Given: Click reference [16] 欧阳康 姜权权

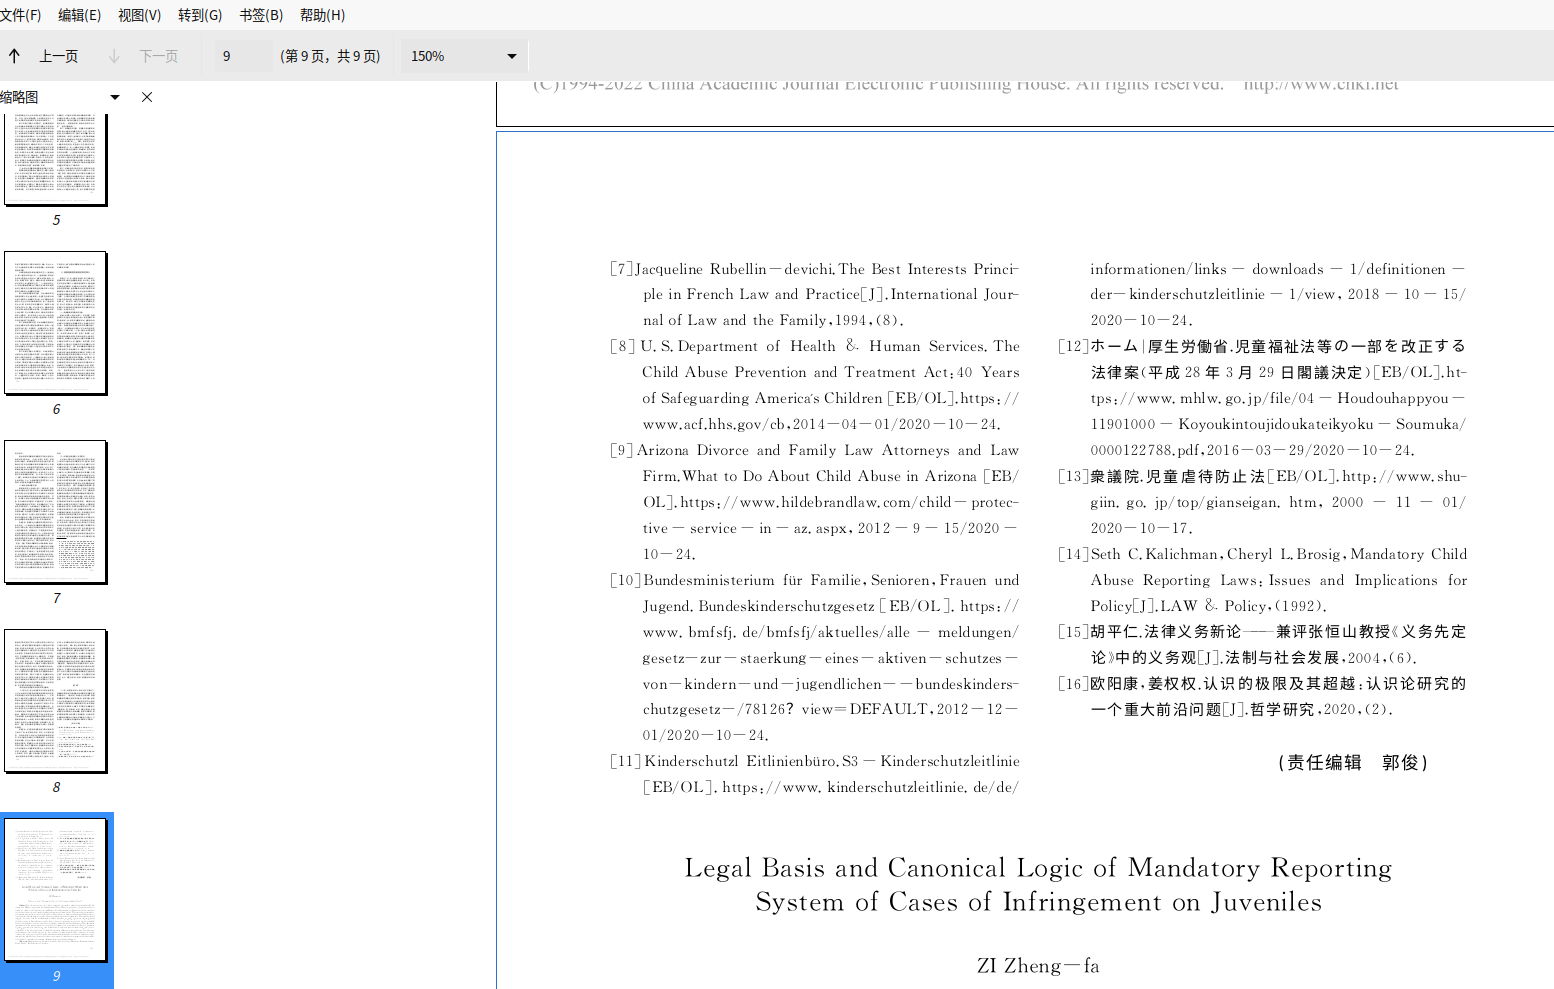Looking at the screenshot, I should click(x=1262, y=696).
